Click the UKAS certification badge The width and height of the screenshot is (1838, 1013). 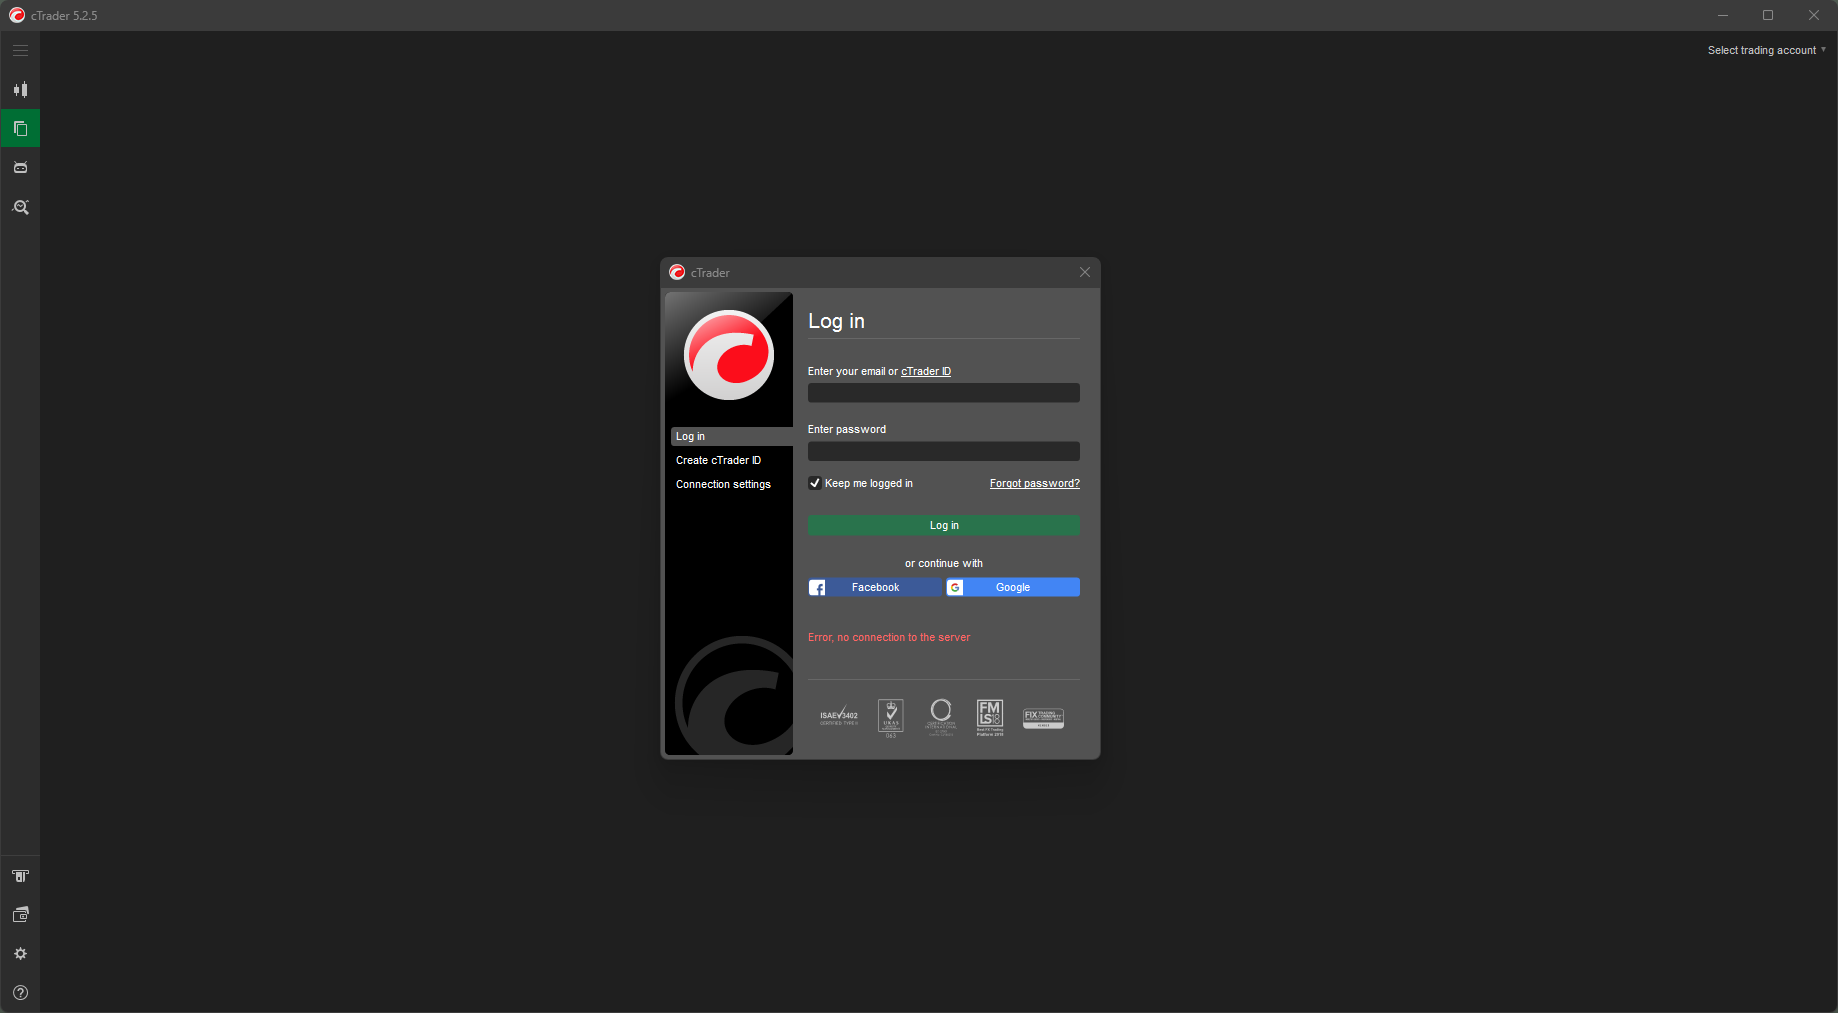891,718
